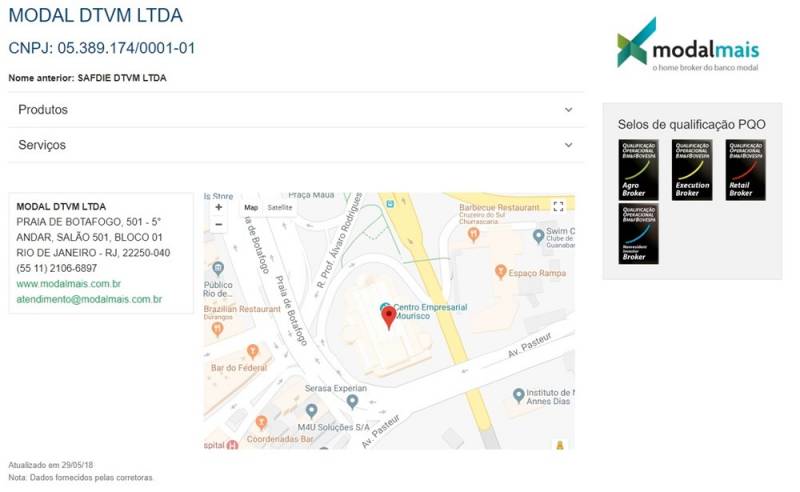Click the M4U Soluções S/A pin
The image size is (800, 492).
tap(311, 411)
